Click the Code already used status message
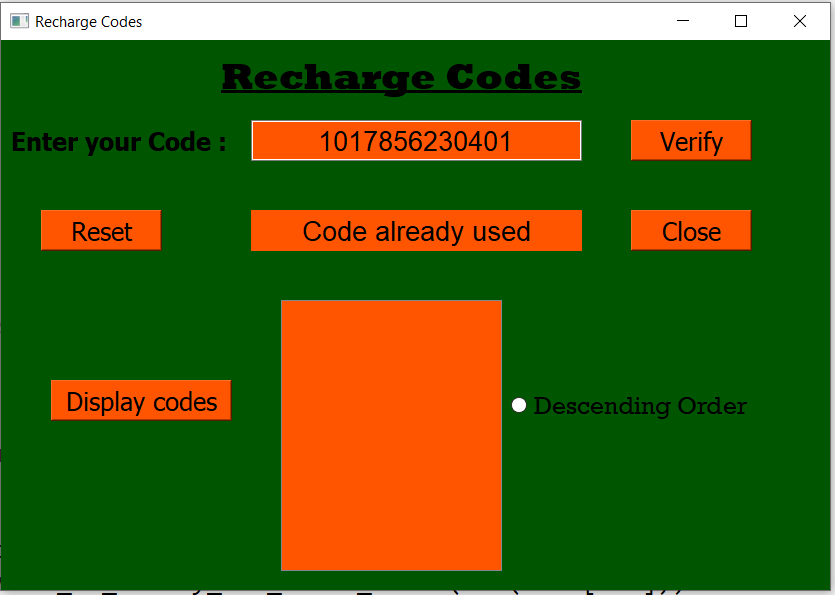 [416, 231]
